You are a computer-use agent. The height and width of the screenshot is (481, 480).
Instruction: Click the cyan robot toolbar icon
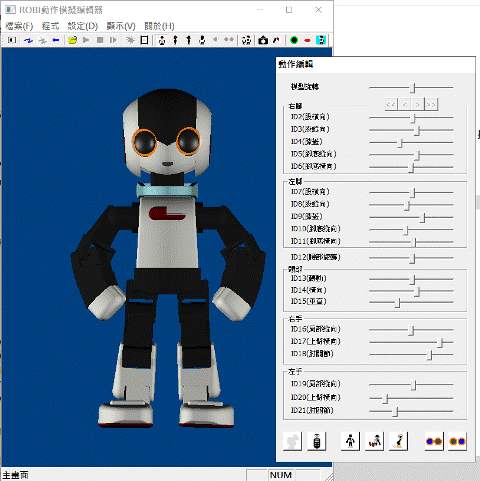[321, 40]
